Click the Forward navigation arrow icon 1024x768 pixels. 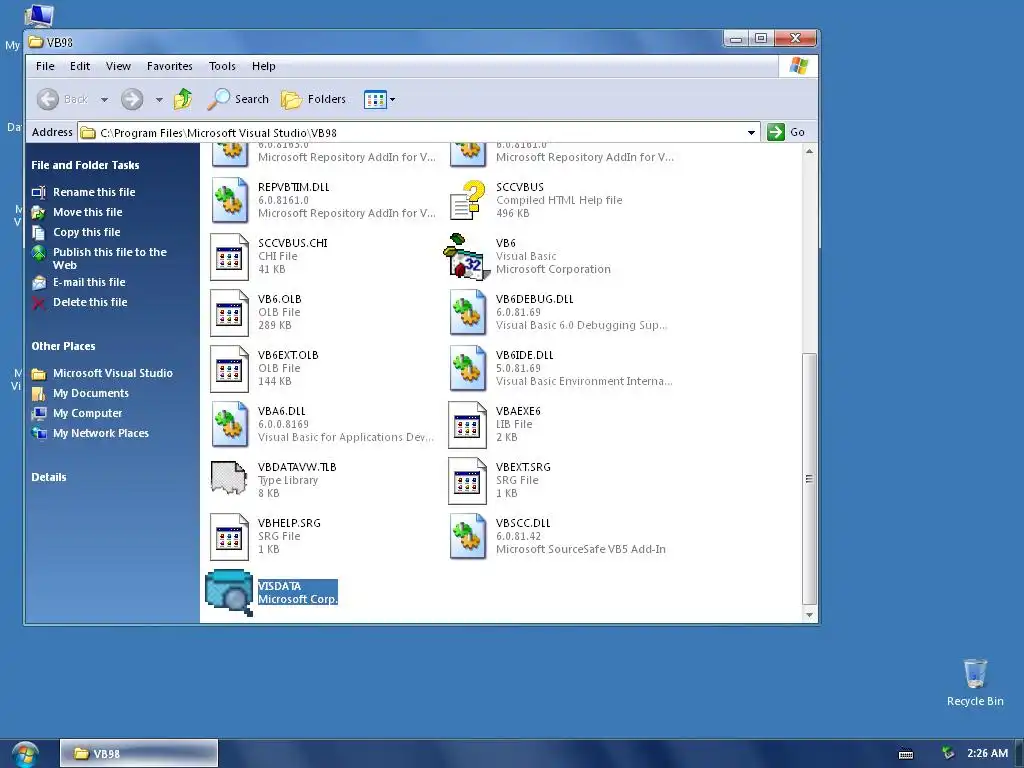132,99
